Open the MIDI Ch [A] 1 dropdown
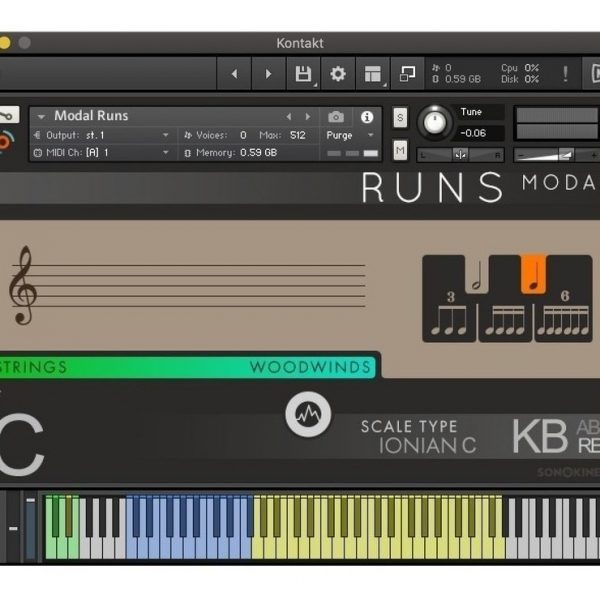Screen dimensions: 600x600 (101, 153)
